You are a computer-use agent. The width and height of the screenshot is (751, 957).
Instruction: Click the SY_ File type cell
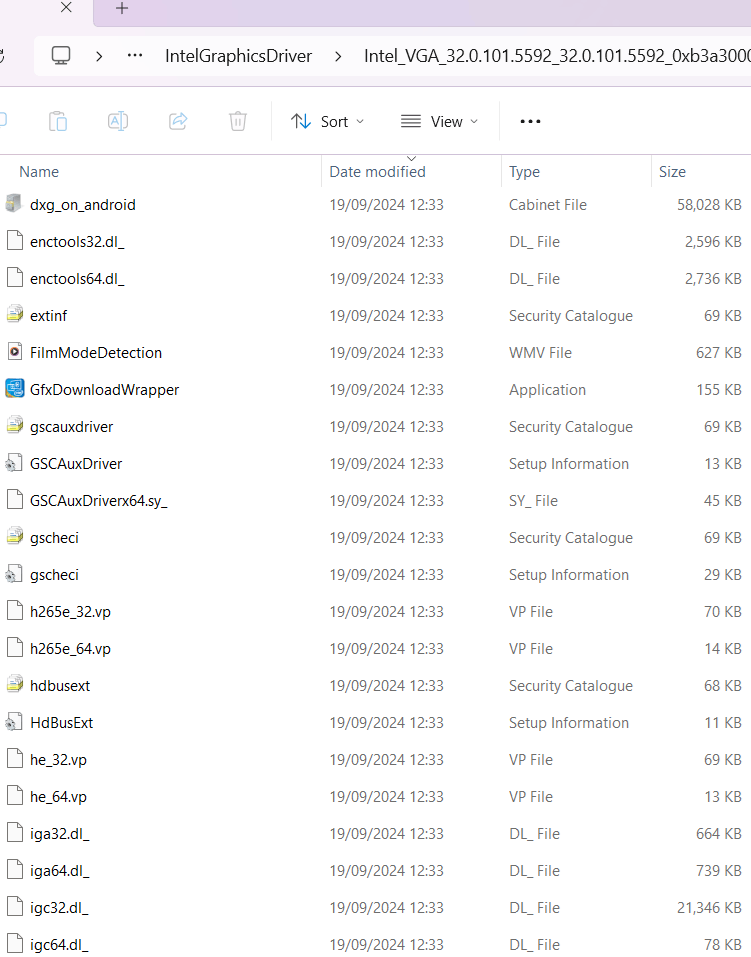pos(534,500)
